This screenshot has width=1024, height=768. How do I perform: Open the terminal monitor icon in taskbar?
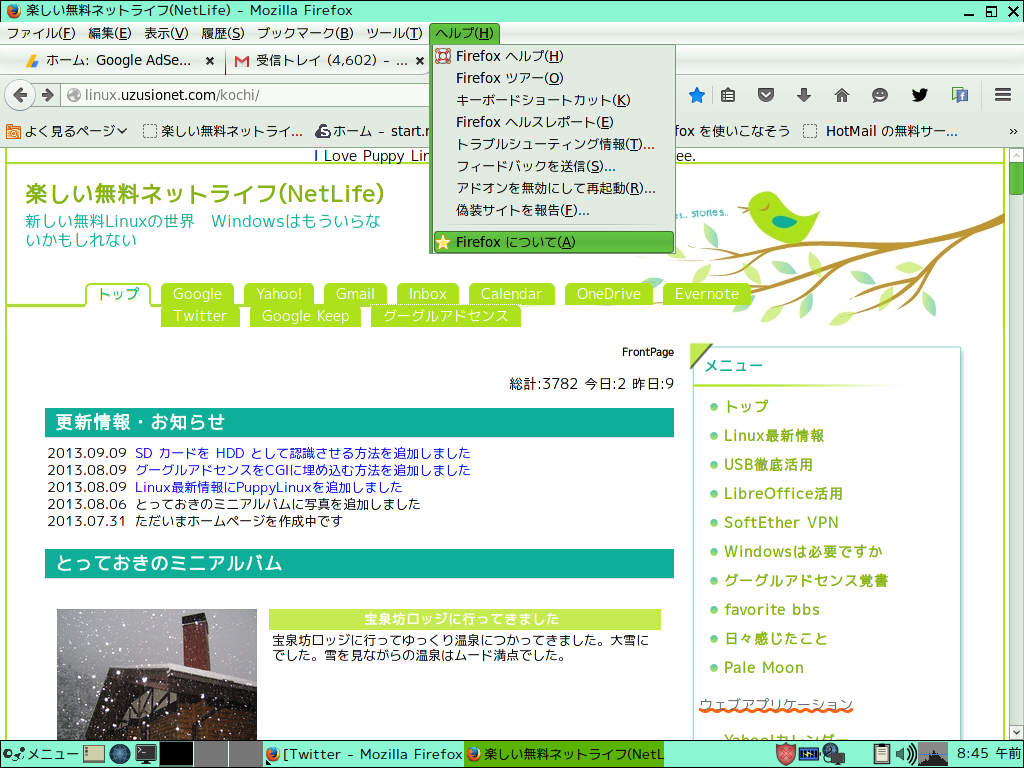146,754
